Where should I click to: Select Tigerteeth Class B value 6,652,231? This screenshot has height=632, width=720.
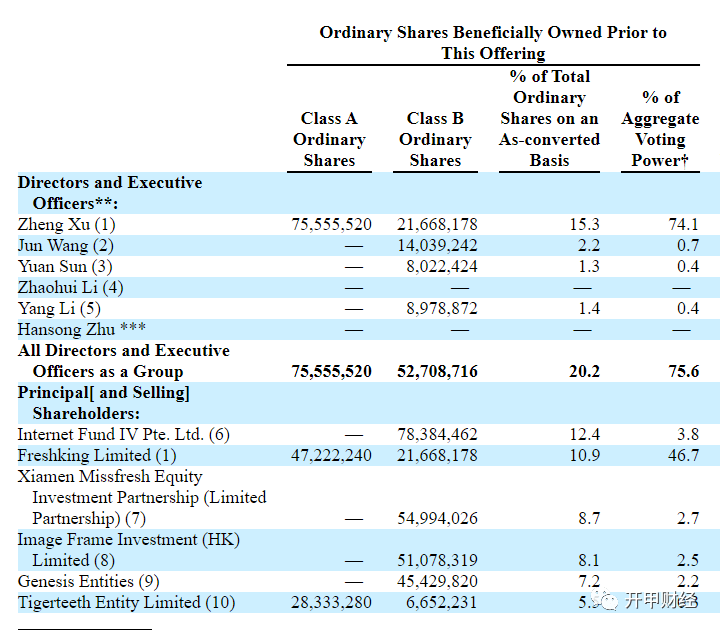(442, 603)
